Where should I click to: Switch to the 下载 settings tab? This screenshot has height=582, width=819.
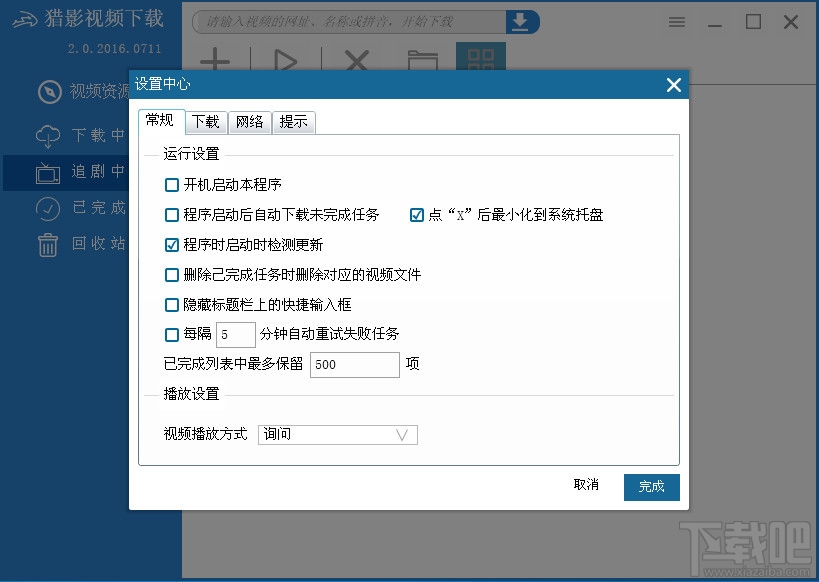tap(205, 122)
